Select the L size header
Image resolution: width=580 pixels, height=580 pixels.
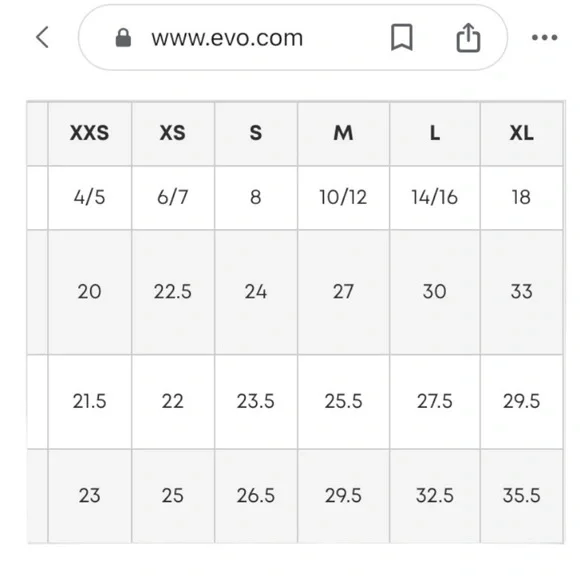(x=435, y=133)
